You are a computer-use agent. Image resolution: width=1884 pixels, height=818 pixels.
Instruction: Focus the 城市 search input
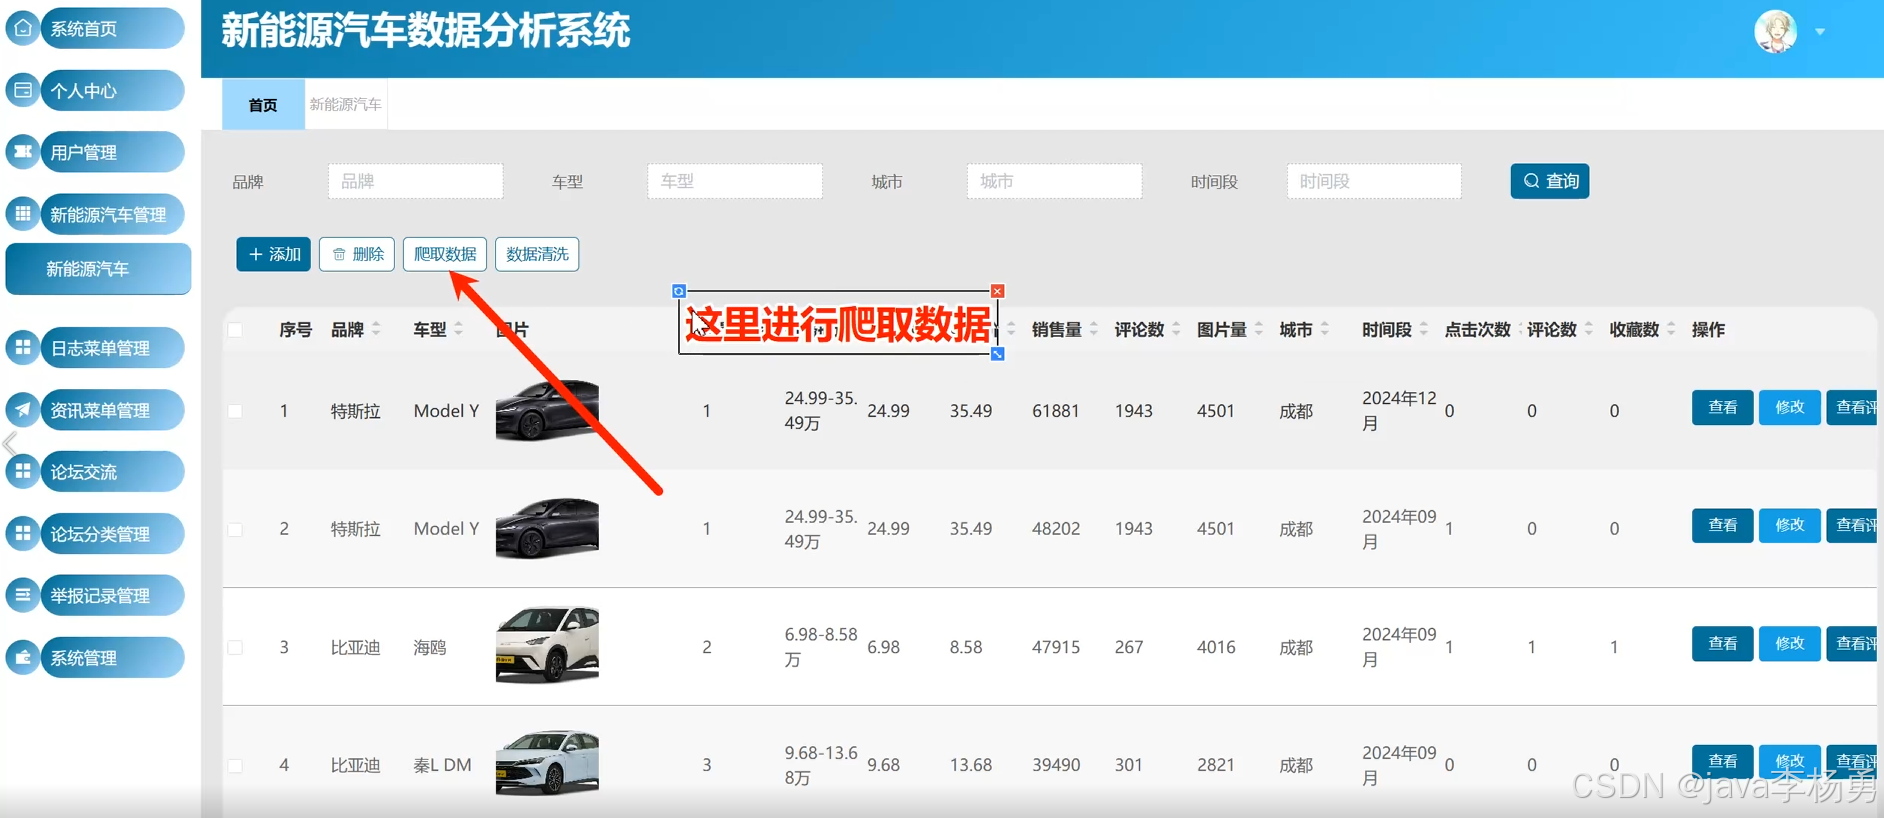point(1054,181)
